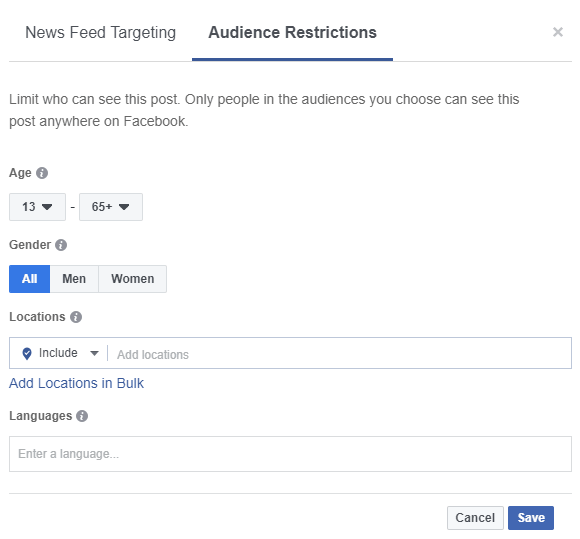Open the maximum age dropdown showing 65+

(x=111, y=207)
